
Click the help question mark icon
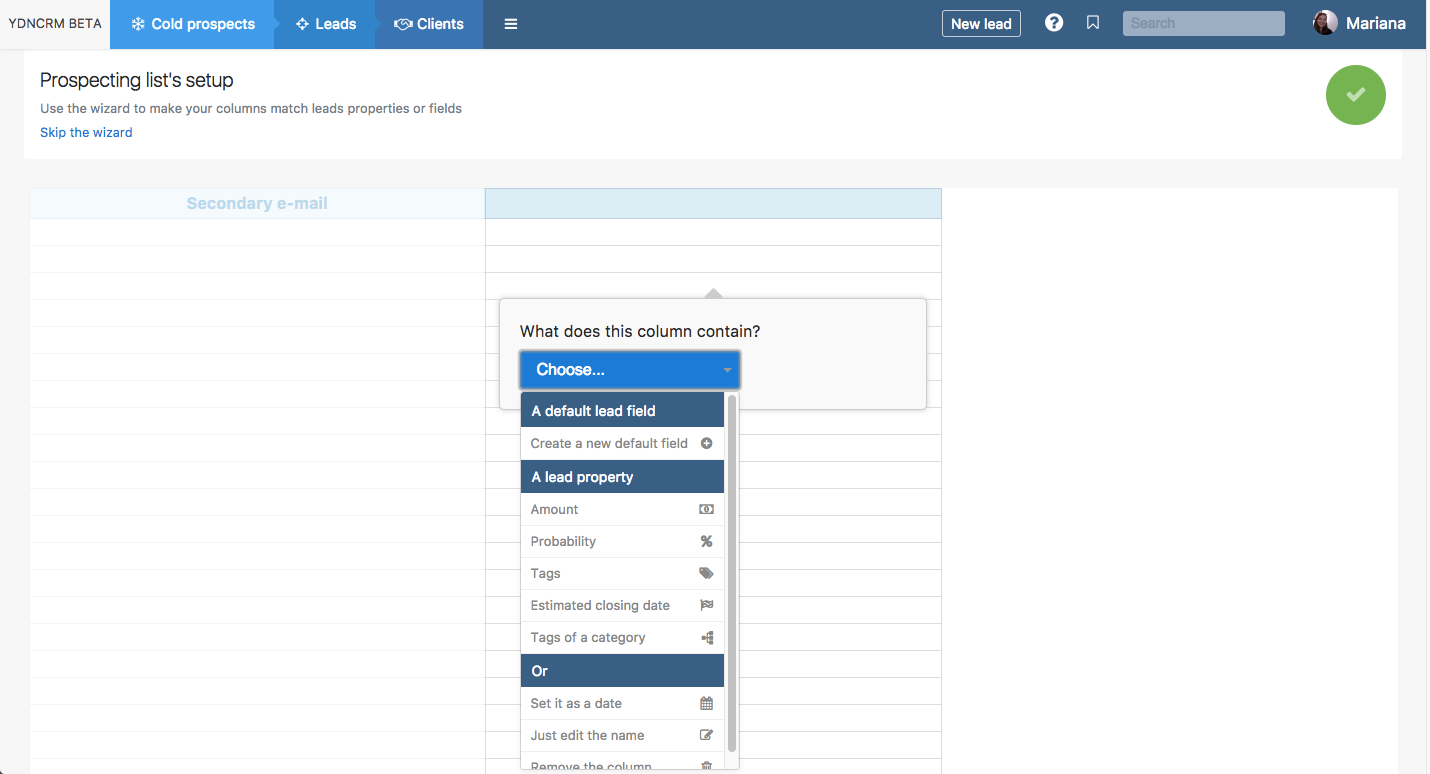click(1054, 23)
